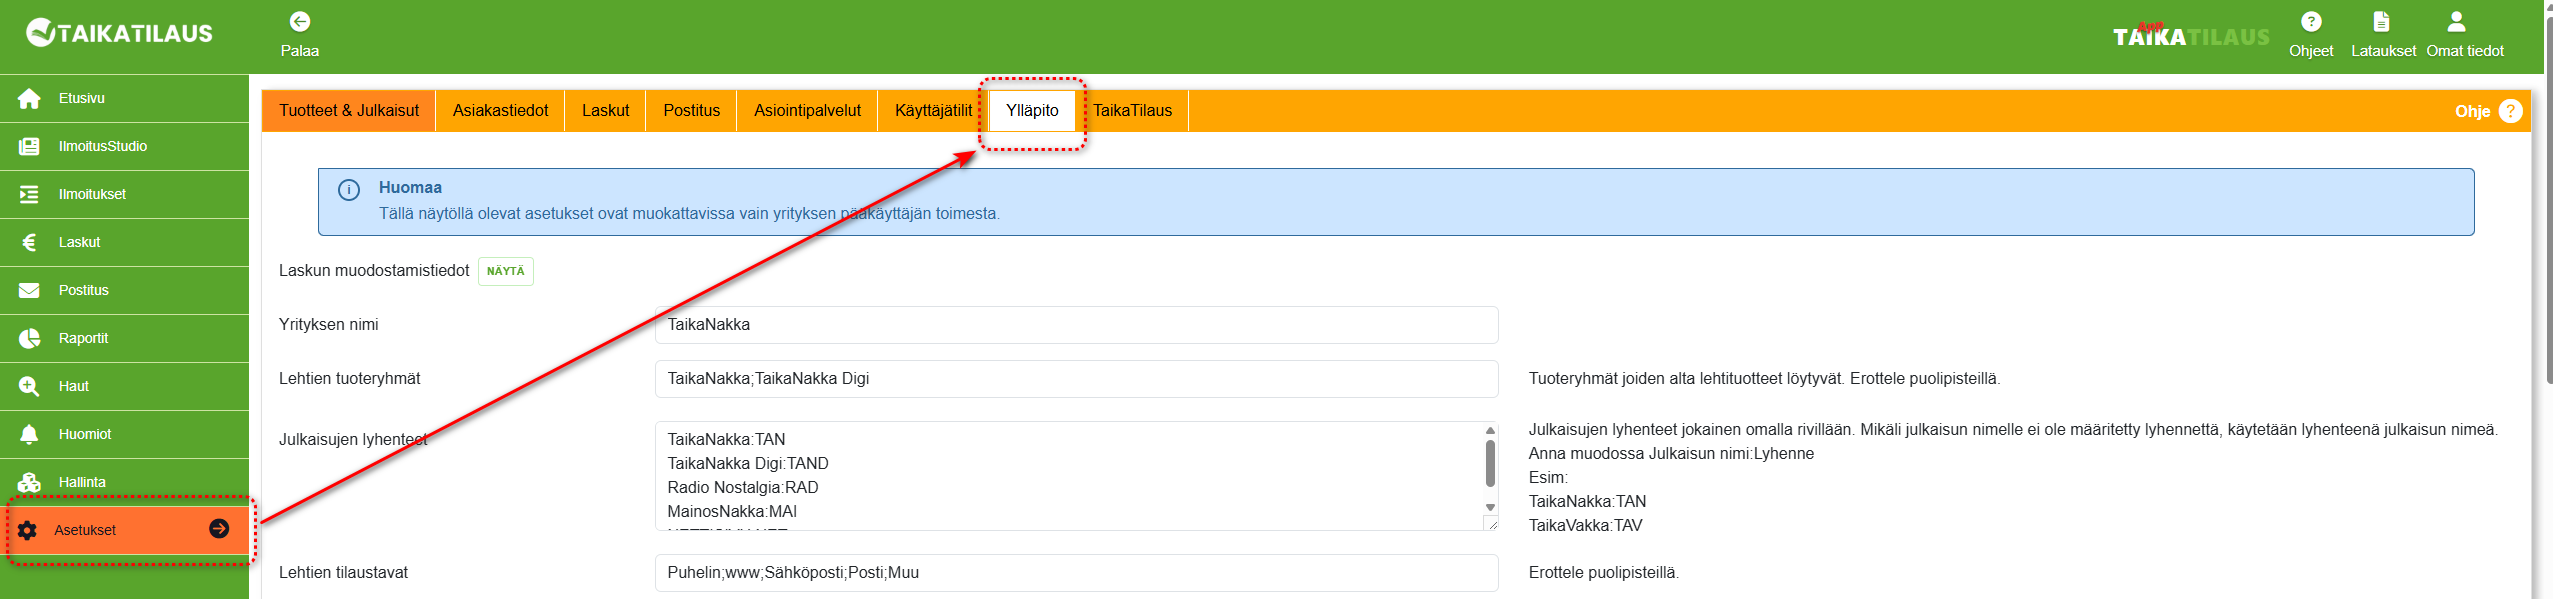Click the page vertical scrollbar
The image size is (2553, 599).
pyautogui.click(x=2548, y=200)
